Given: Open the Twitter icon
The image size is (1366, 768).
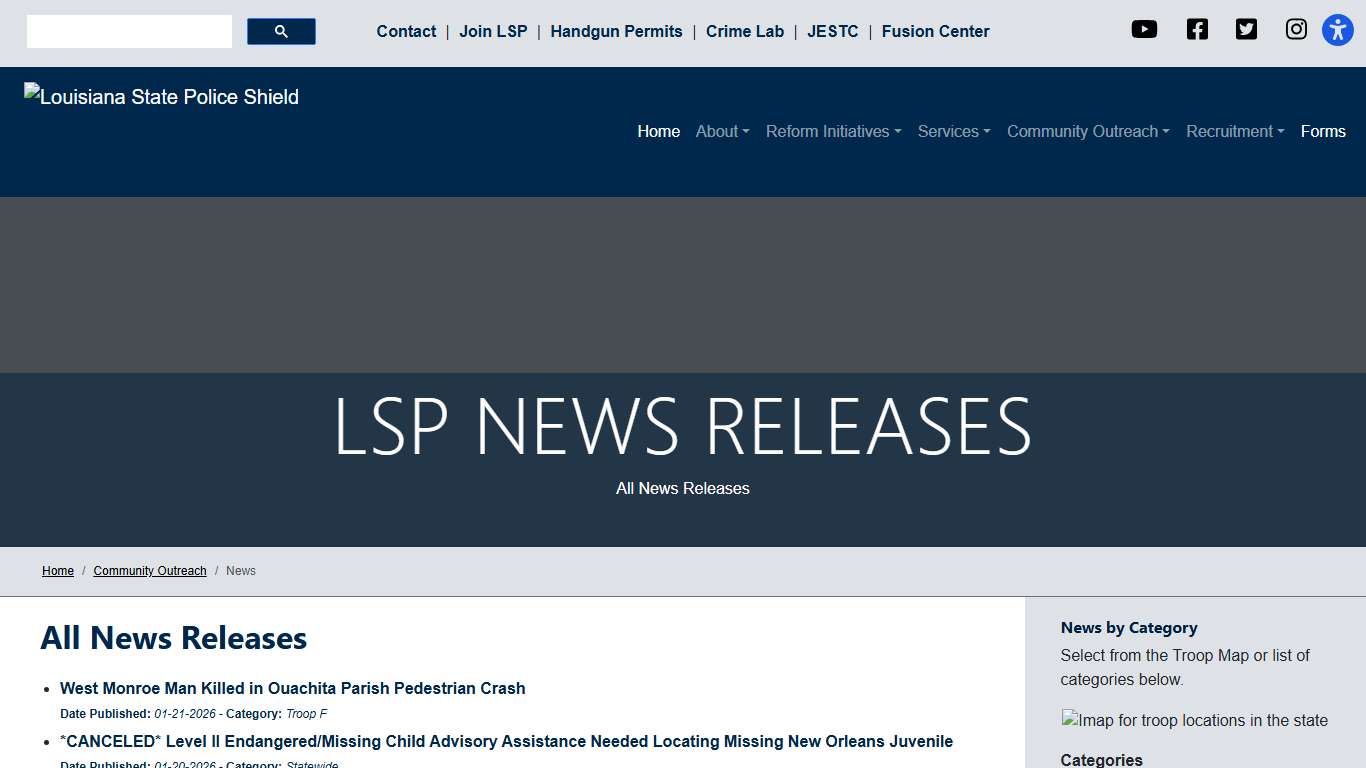Looking at the screenshot, I should [x=1246, y=29].
